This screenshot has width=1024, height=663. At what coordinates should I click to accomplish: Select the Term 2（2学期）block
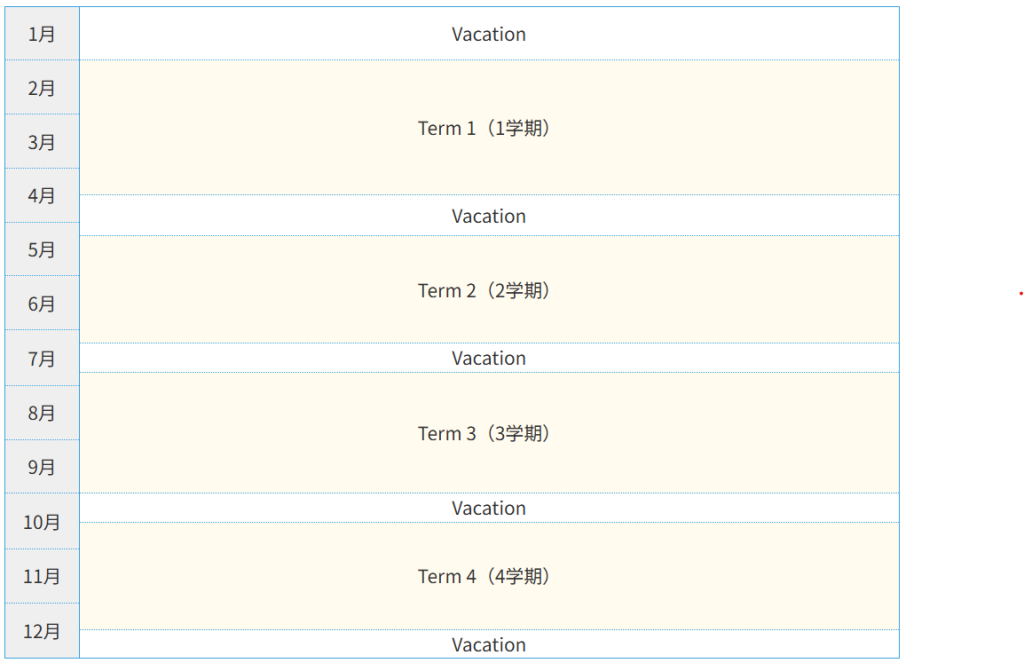488,290
